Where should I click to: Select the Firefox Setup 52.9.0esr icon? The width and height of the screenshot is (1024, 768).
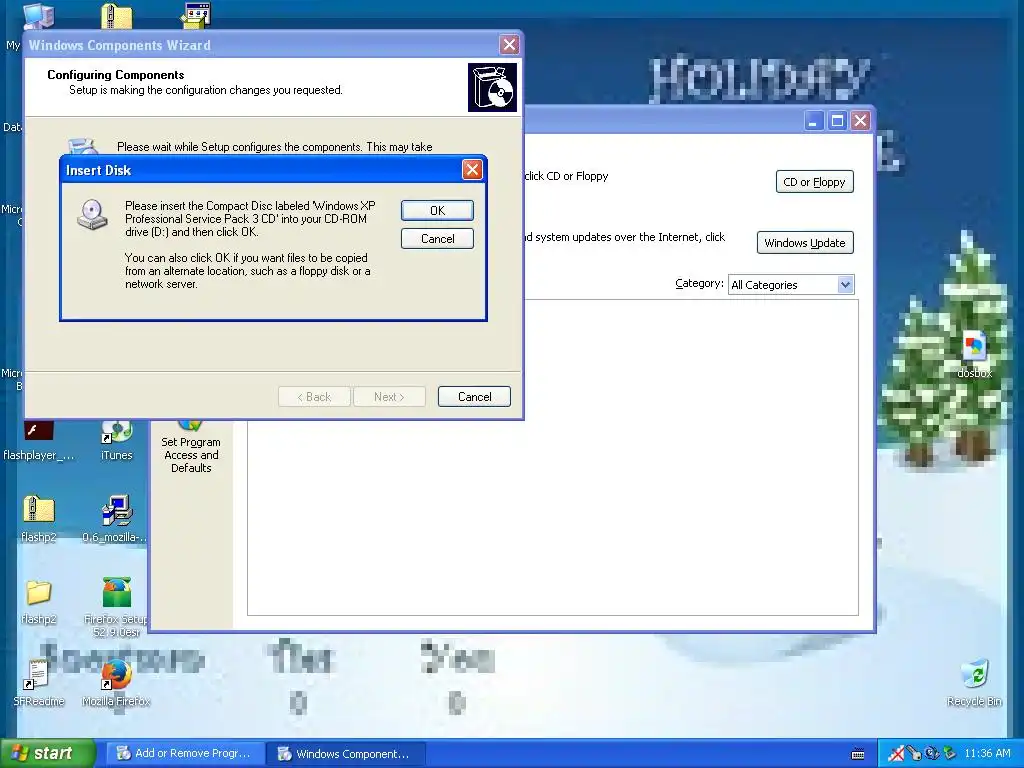[116, 606]
